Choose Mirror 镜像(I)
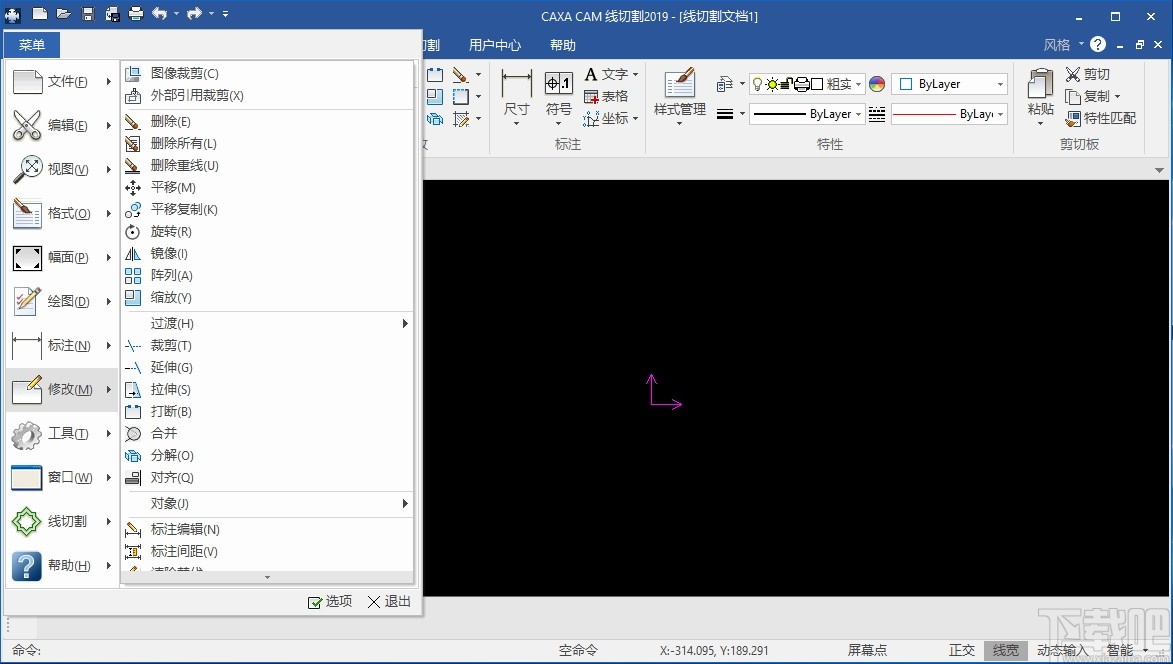The image size is (1173, 664). [x=267, y=253]
